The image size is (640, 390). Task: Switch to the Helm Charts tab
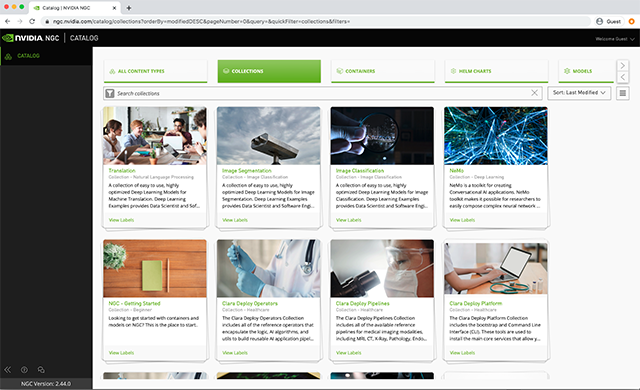496,71
